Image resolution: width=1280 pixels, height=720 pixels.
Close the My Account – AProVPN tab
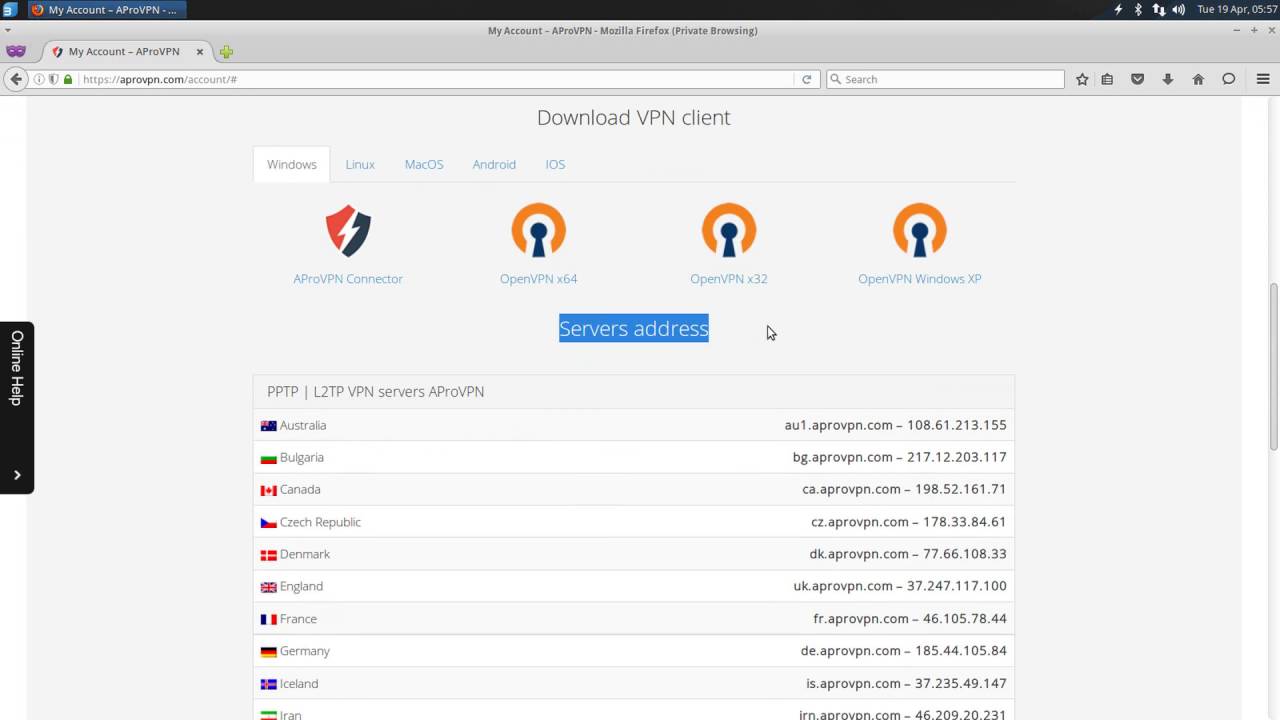click(x=200, y=52)
